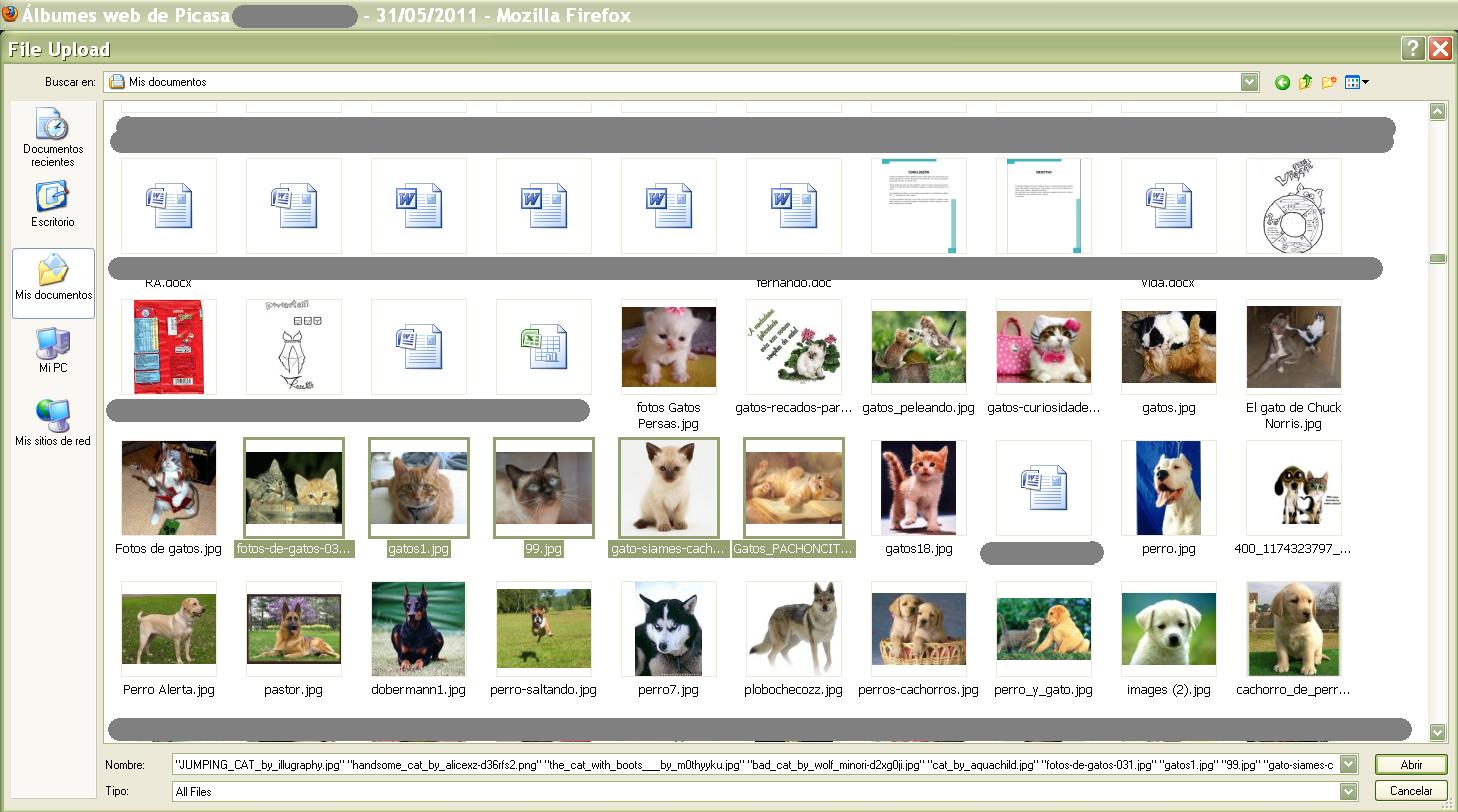The image size is (1458, 812).
Task: Go back using the green arrow icon
Action: coord(1282,83)
